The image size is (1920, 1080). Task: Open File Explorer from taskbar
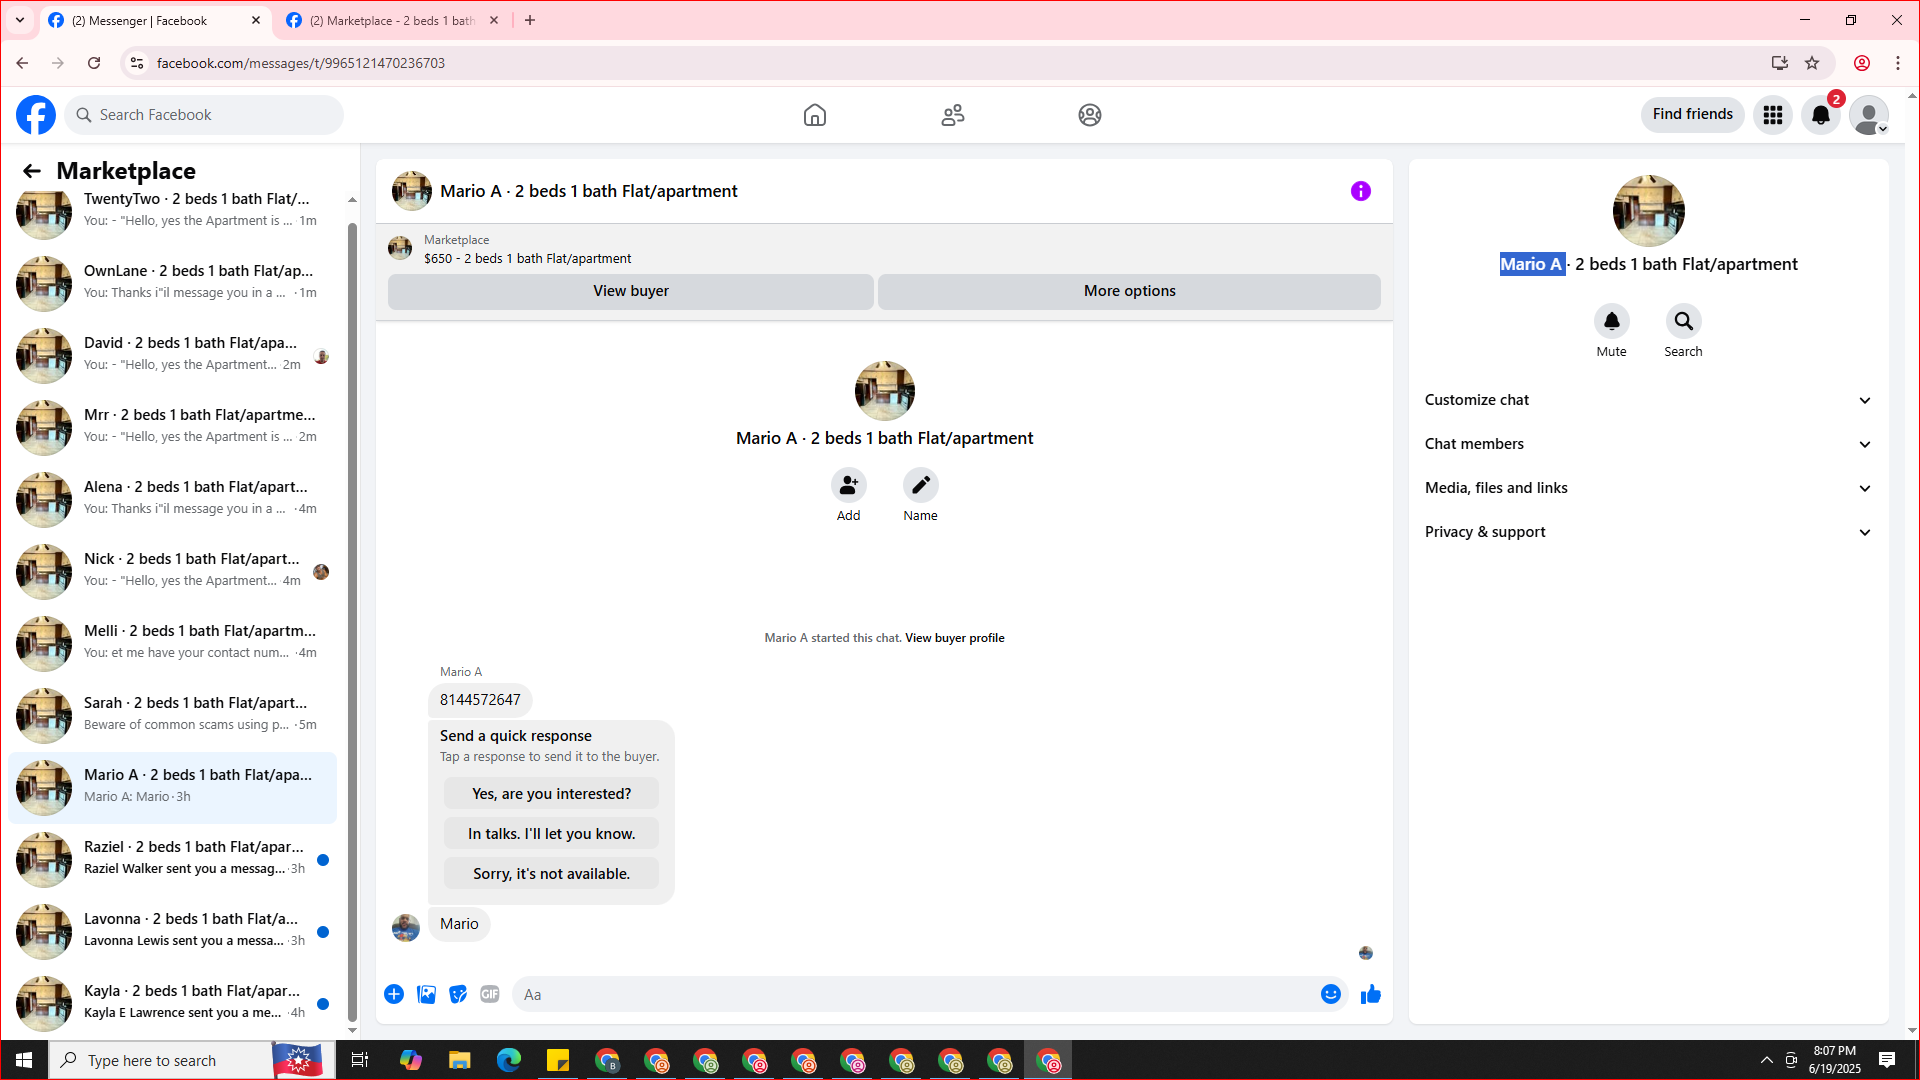tap(460, 1060)
